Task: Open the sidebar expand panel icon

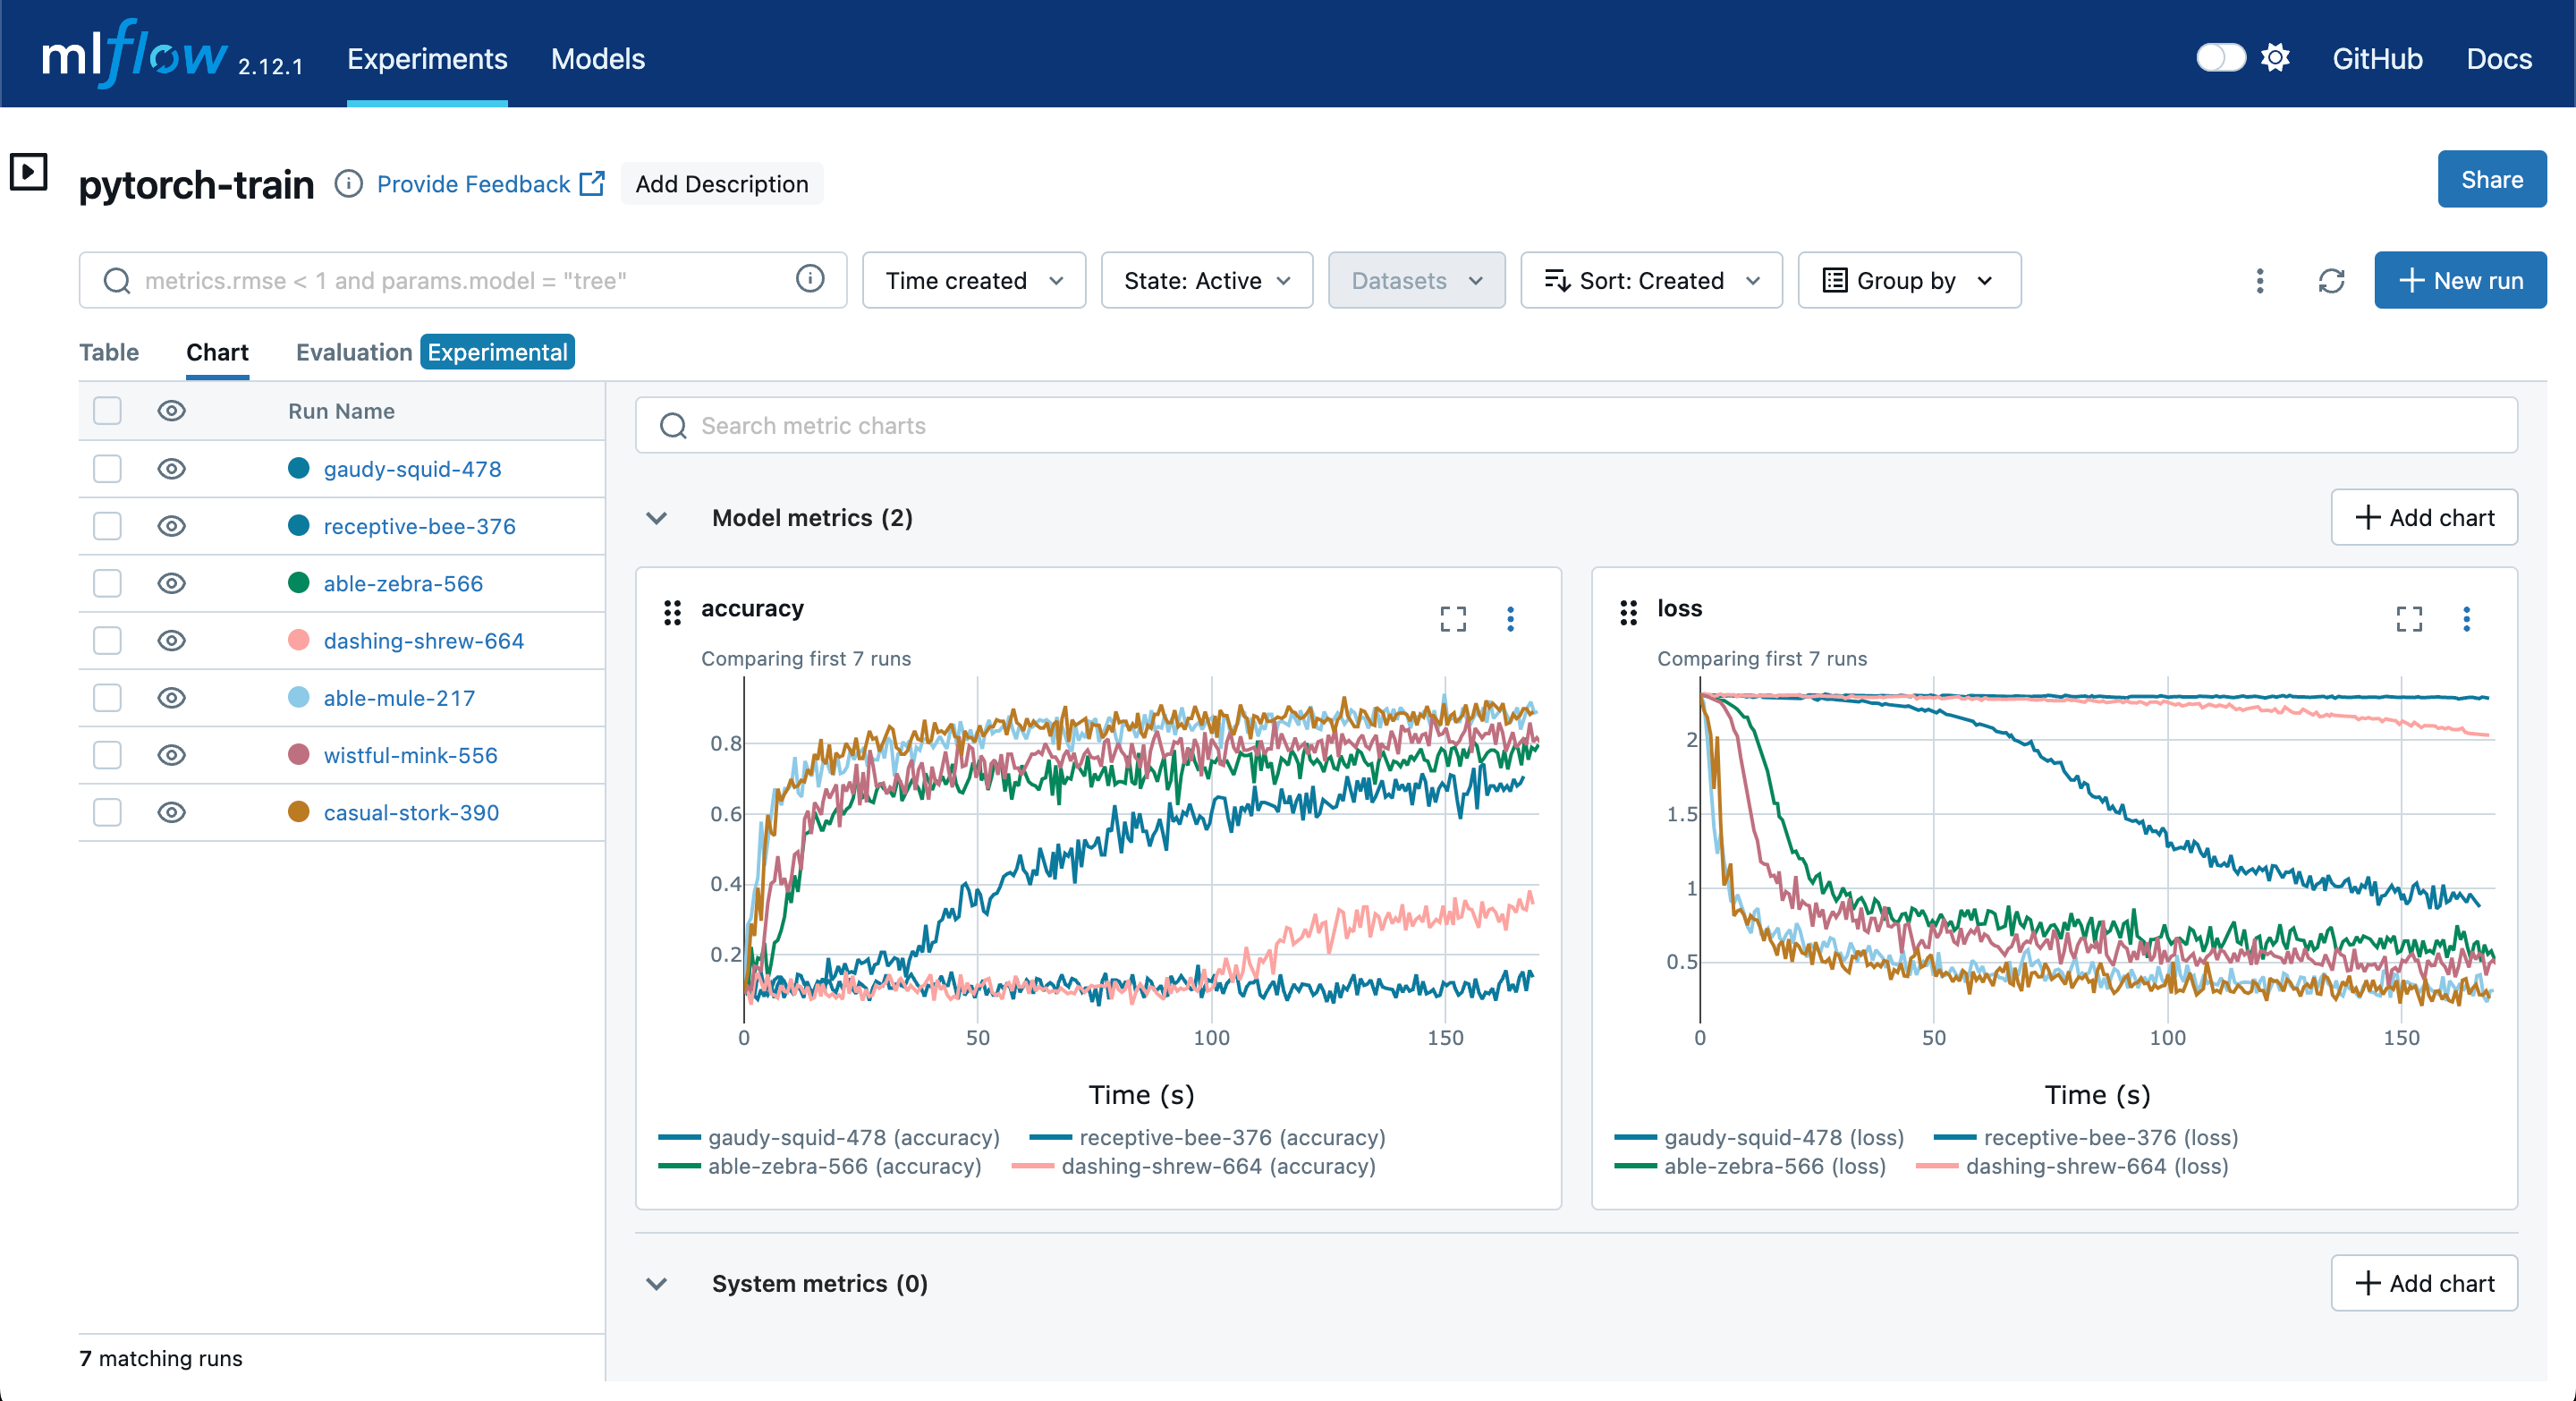Action: 29,172
